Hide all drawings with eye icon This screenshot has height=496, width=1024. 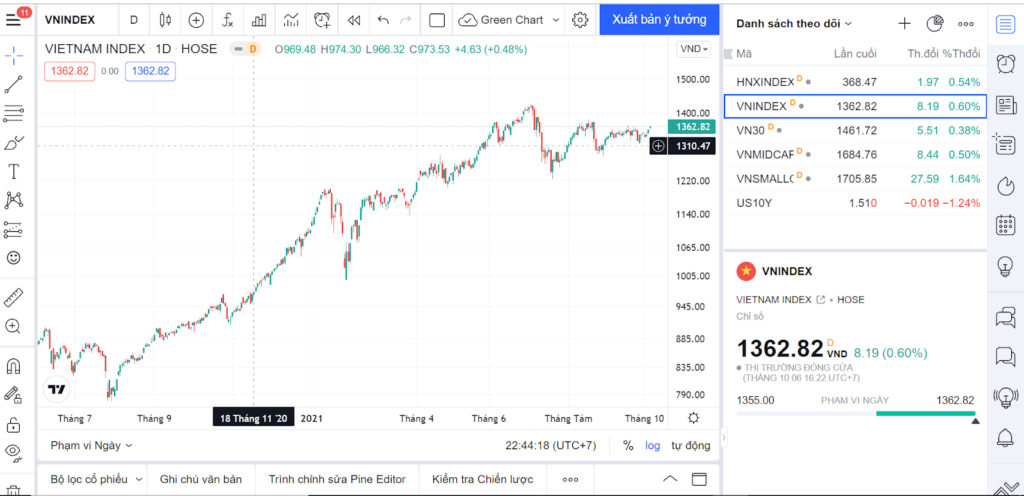[14, 452]
